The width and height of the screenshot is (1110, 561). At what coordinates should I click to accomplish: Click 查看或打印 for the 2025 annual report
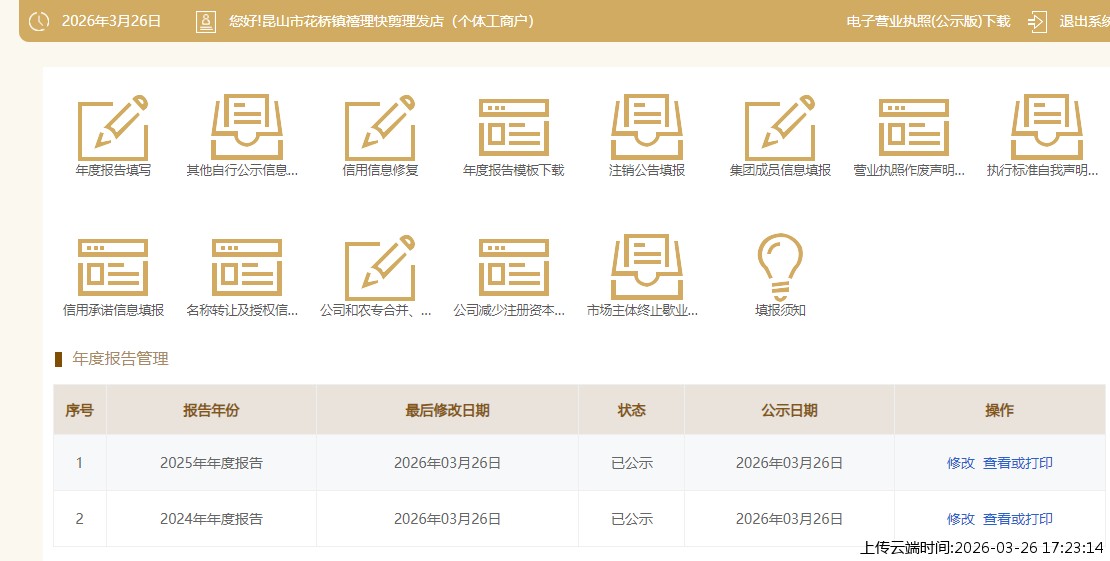(x=1017, y=463)
